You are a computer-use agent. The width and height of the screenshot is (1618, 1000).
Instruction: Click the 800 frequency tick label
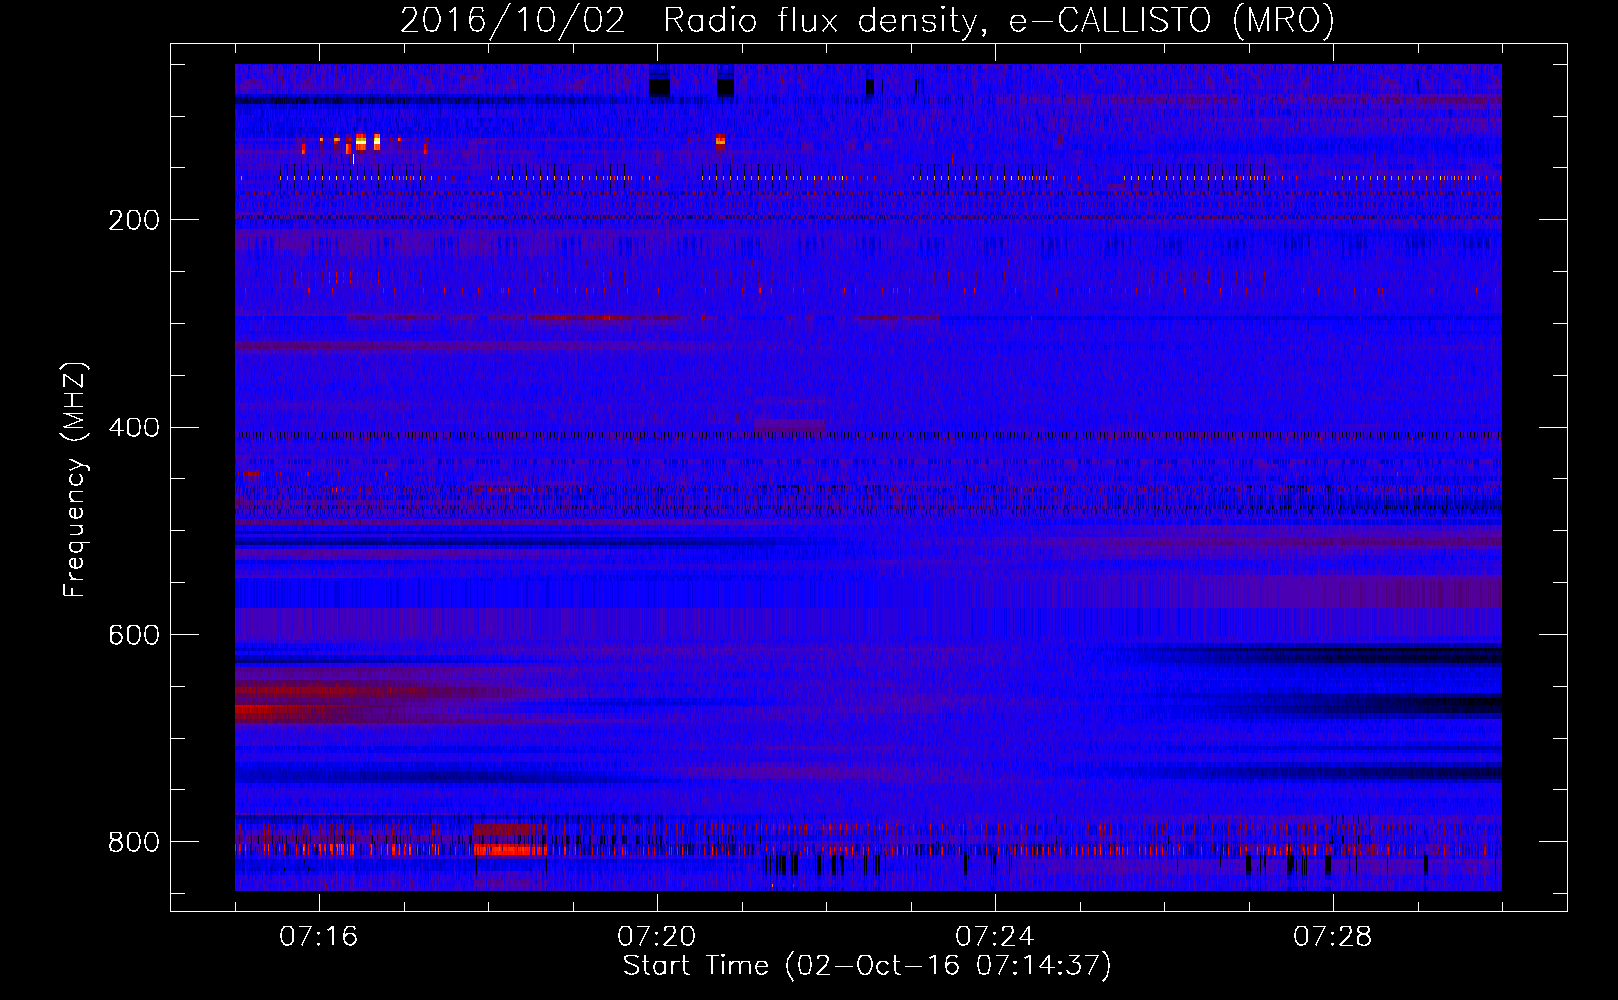coord(133,842)
